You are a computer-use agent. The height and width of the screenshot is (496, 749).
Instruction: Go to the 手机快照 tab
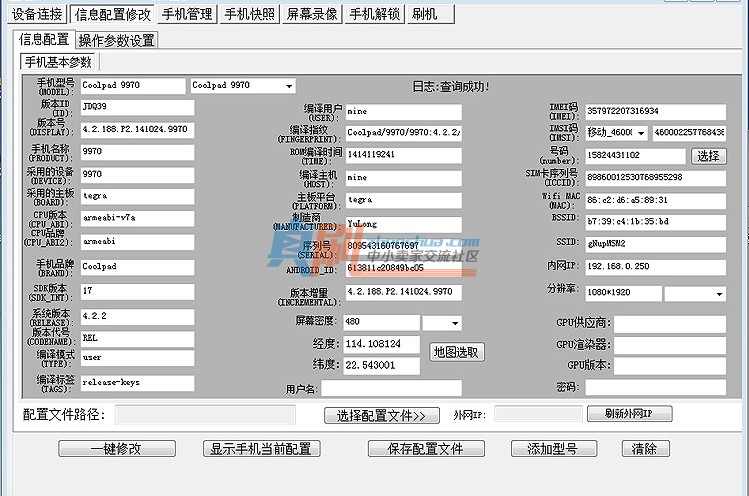(x=250, y=14)
